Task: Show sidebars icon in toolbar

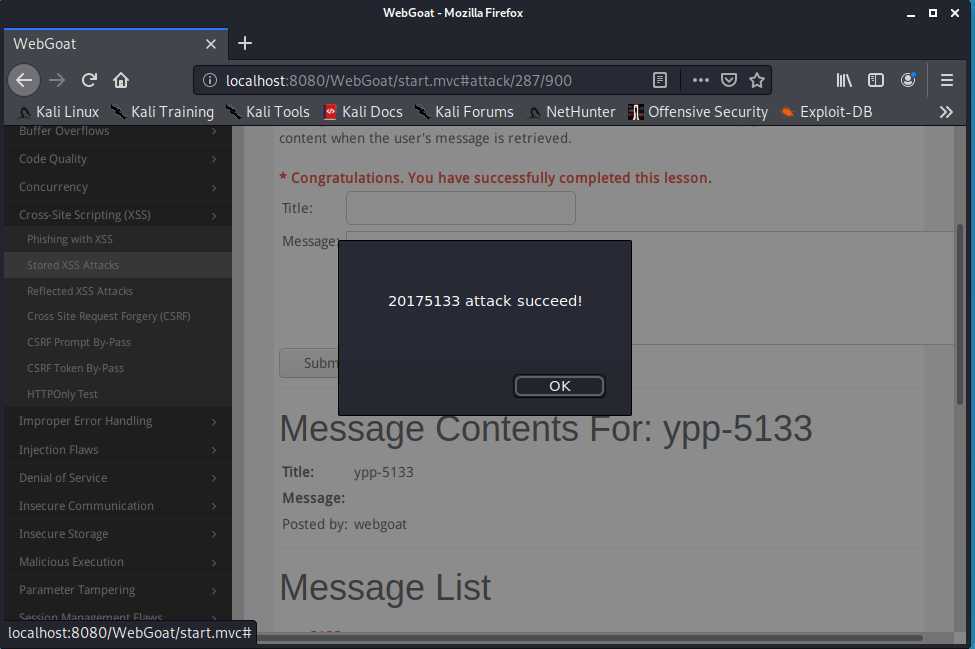Action: coord(876,80)
